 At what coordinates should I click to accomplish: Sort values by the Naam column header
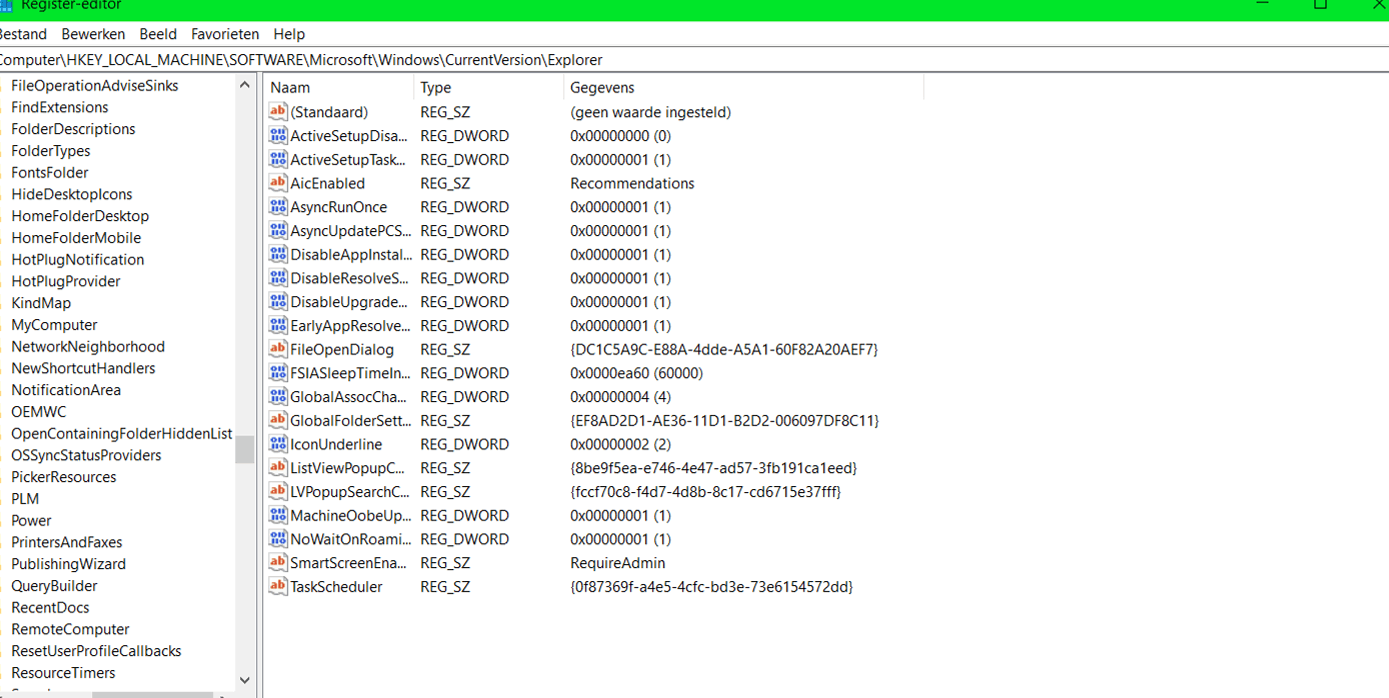pos(338,87)
